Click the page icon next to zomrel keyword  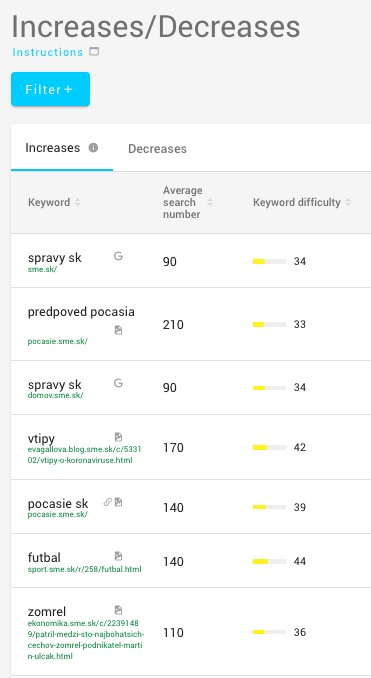tap(118, 610)
